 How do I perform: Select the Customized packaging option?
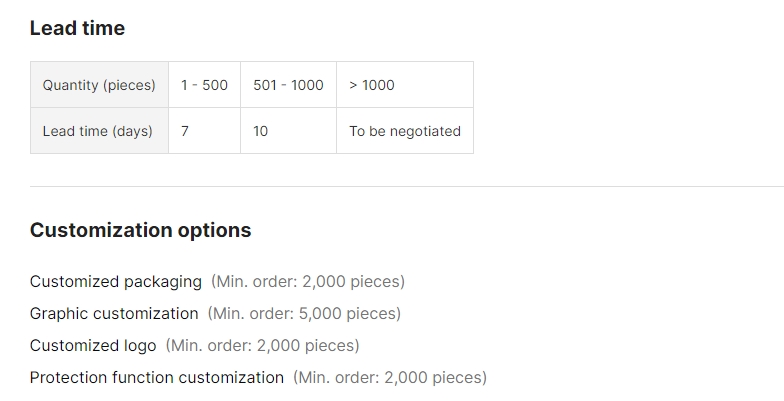click(116, 282)
